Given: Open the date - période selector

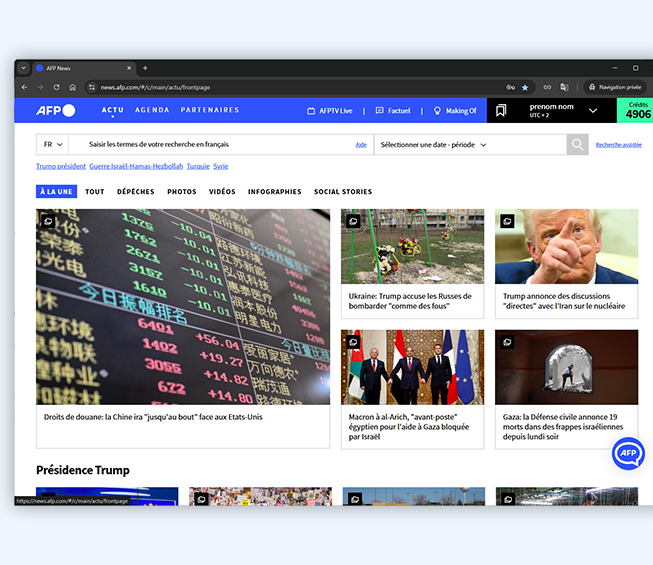Looking at the screenshot, I should click(x=433, y=145).
